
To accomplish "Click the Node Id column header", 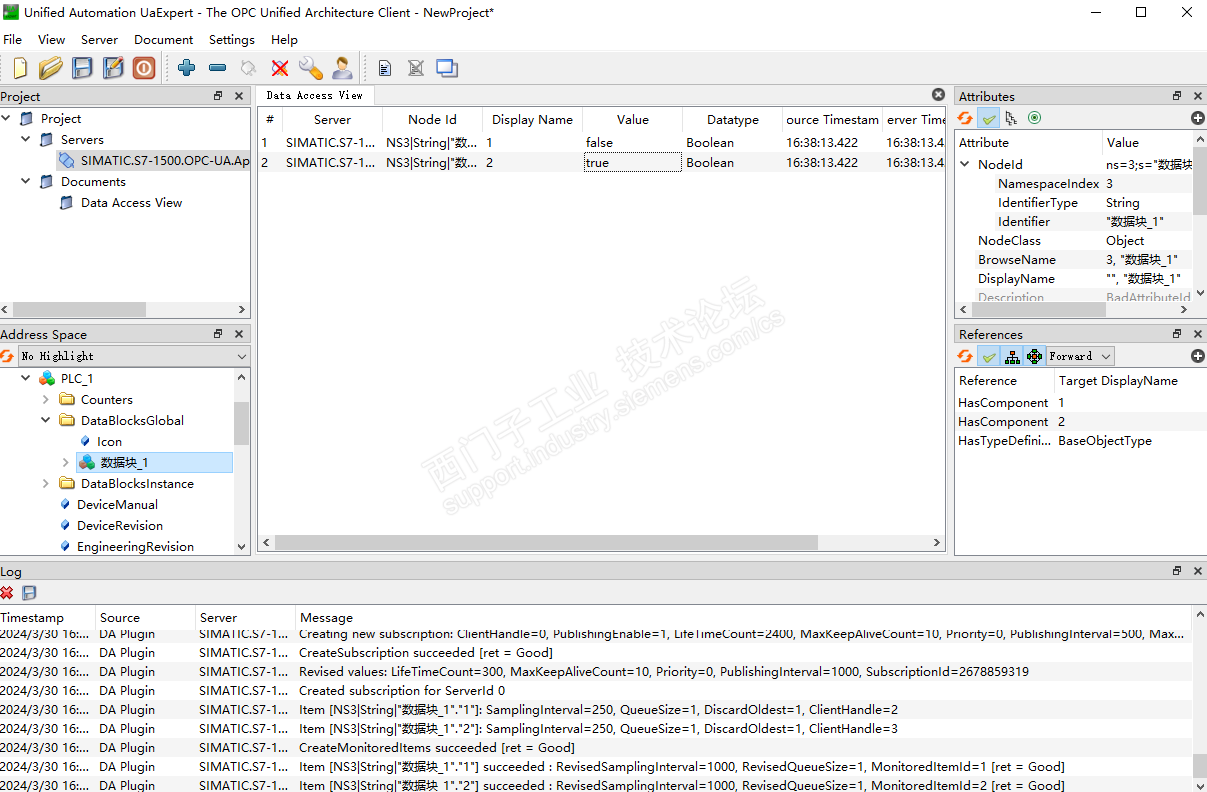I will pos(432,120).
